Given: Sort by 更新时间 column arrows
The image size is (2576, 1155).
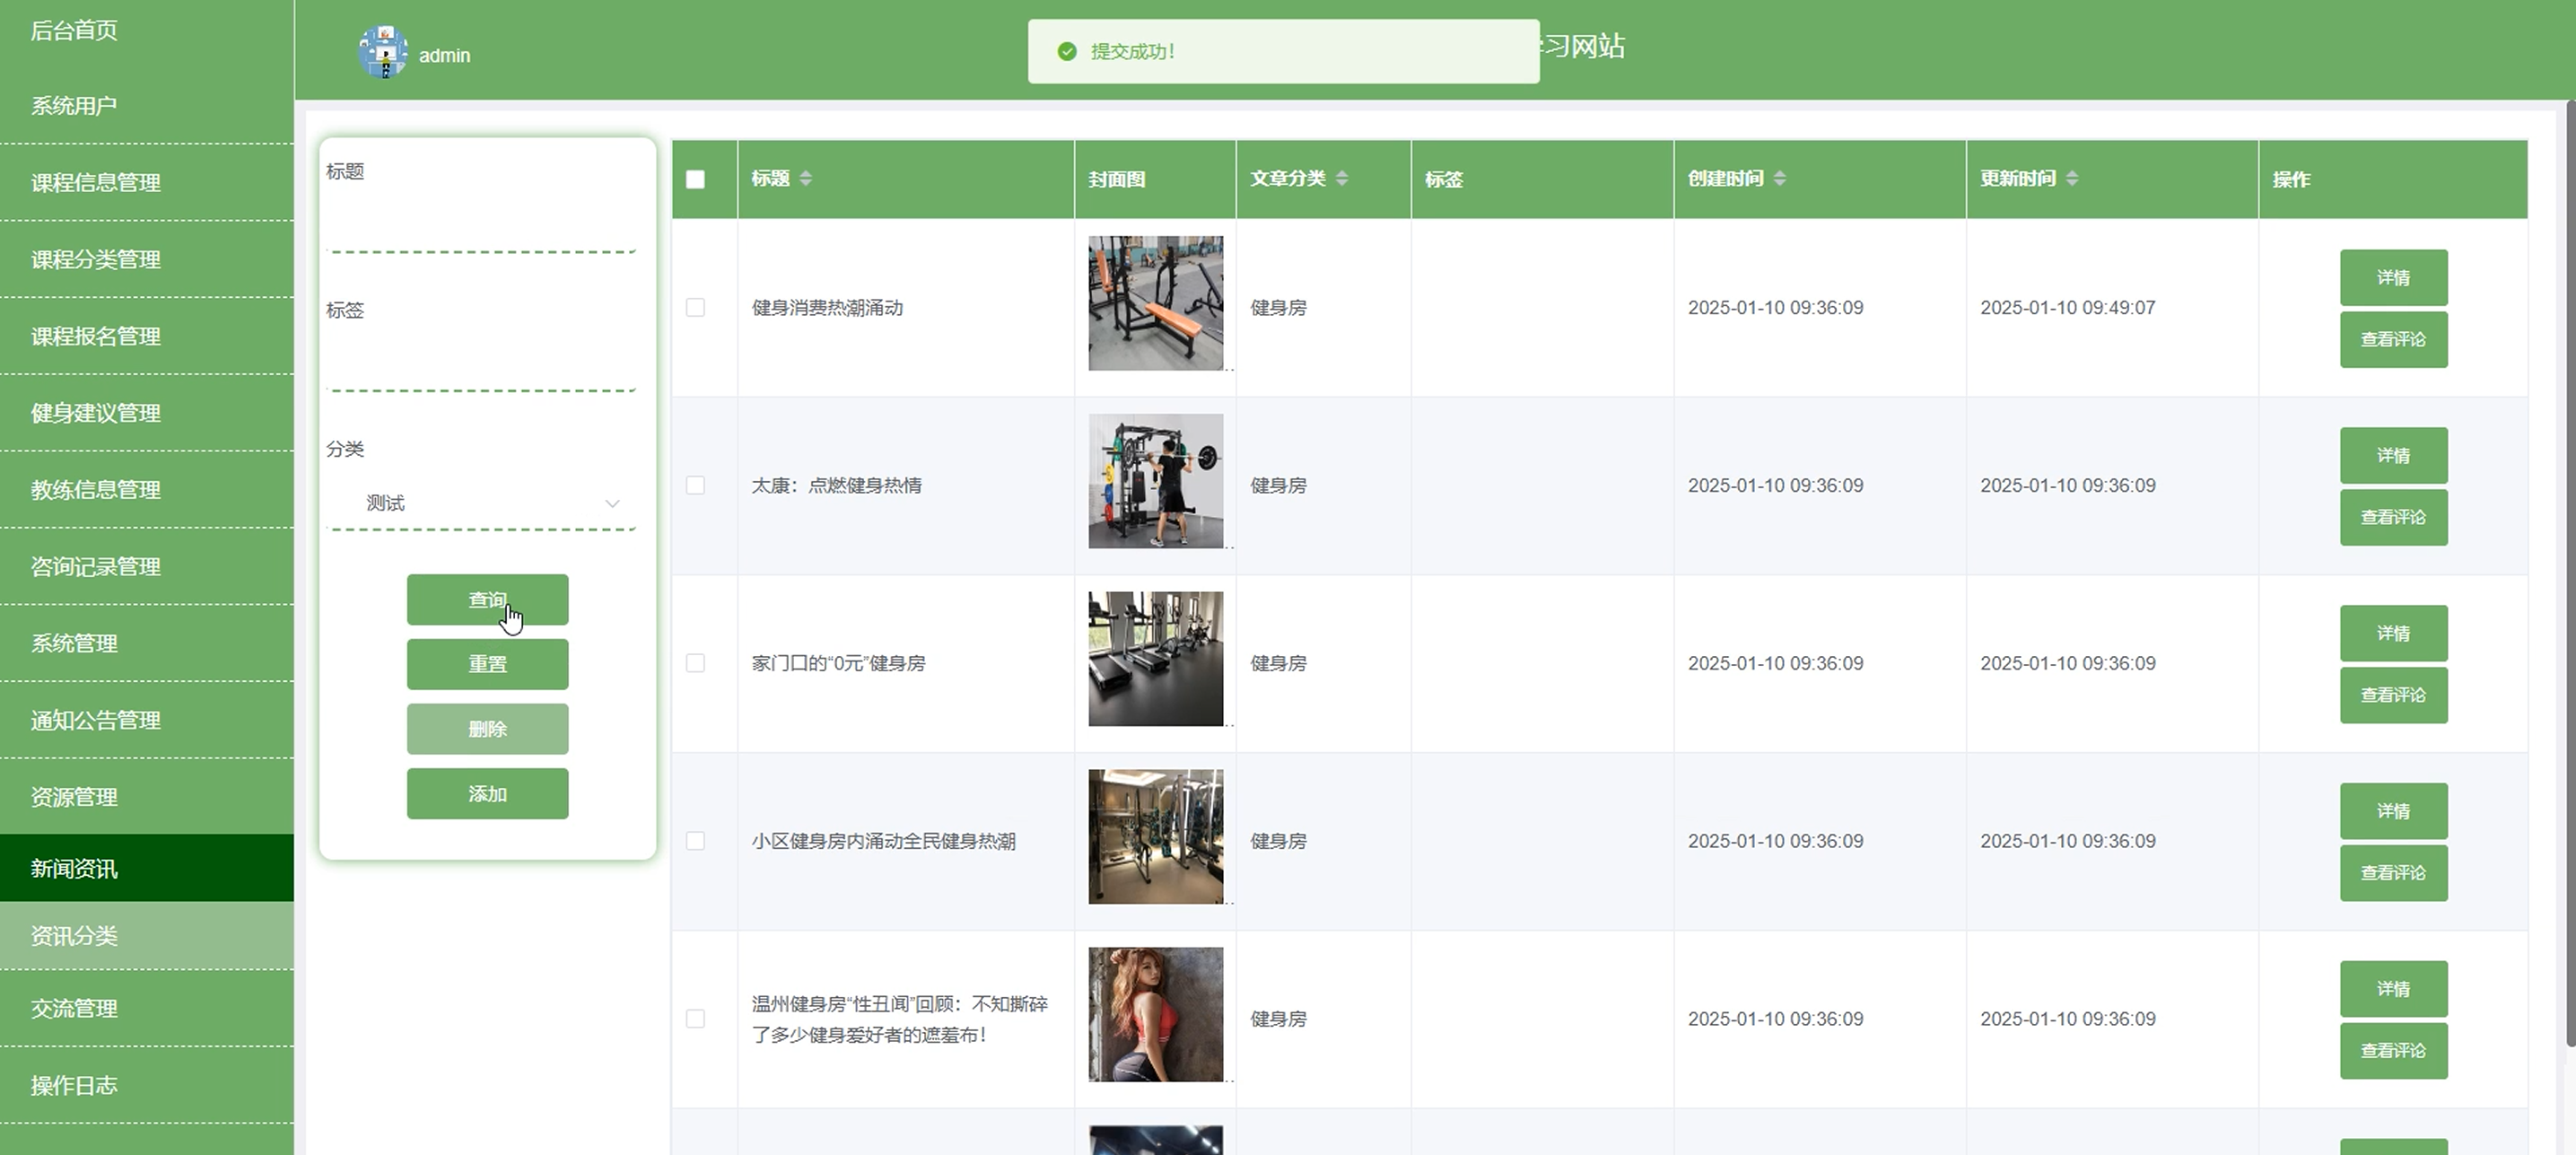Looking at the screenshot, I should tap(2072, 178).
